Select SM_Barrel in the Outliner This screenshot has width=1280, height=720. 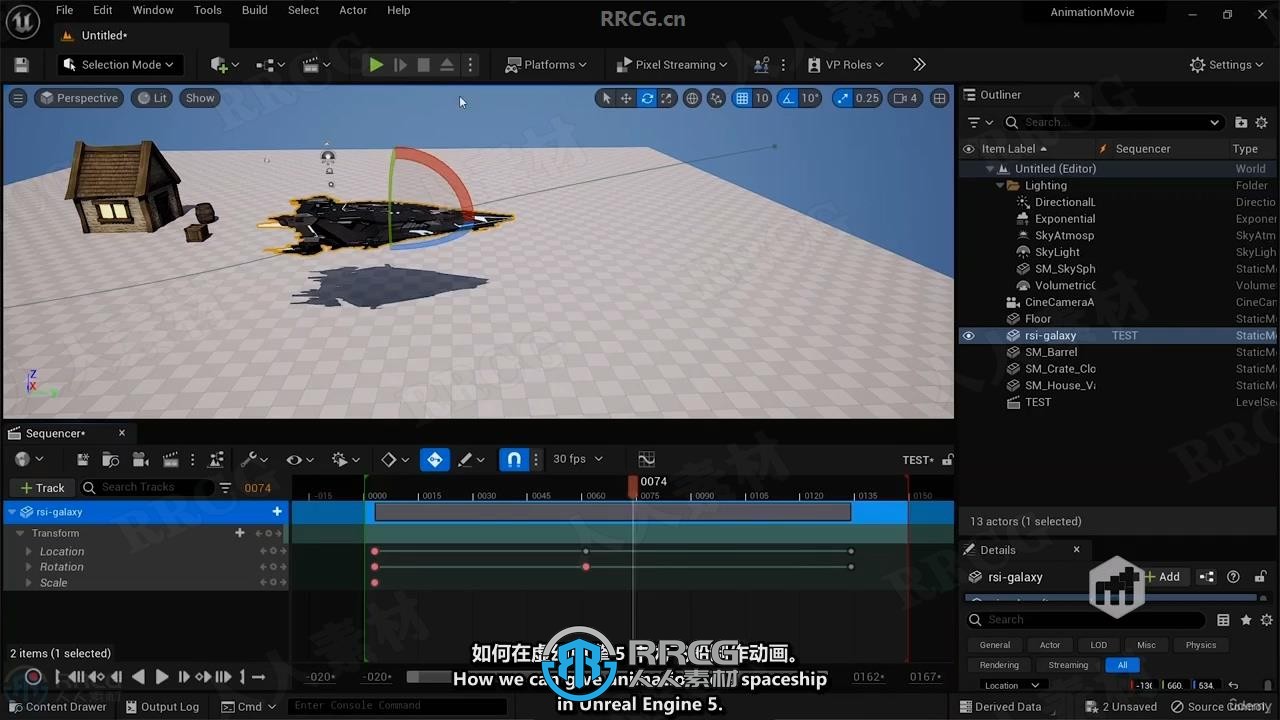pyautogui.click(x=1051, y=352)
